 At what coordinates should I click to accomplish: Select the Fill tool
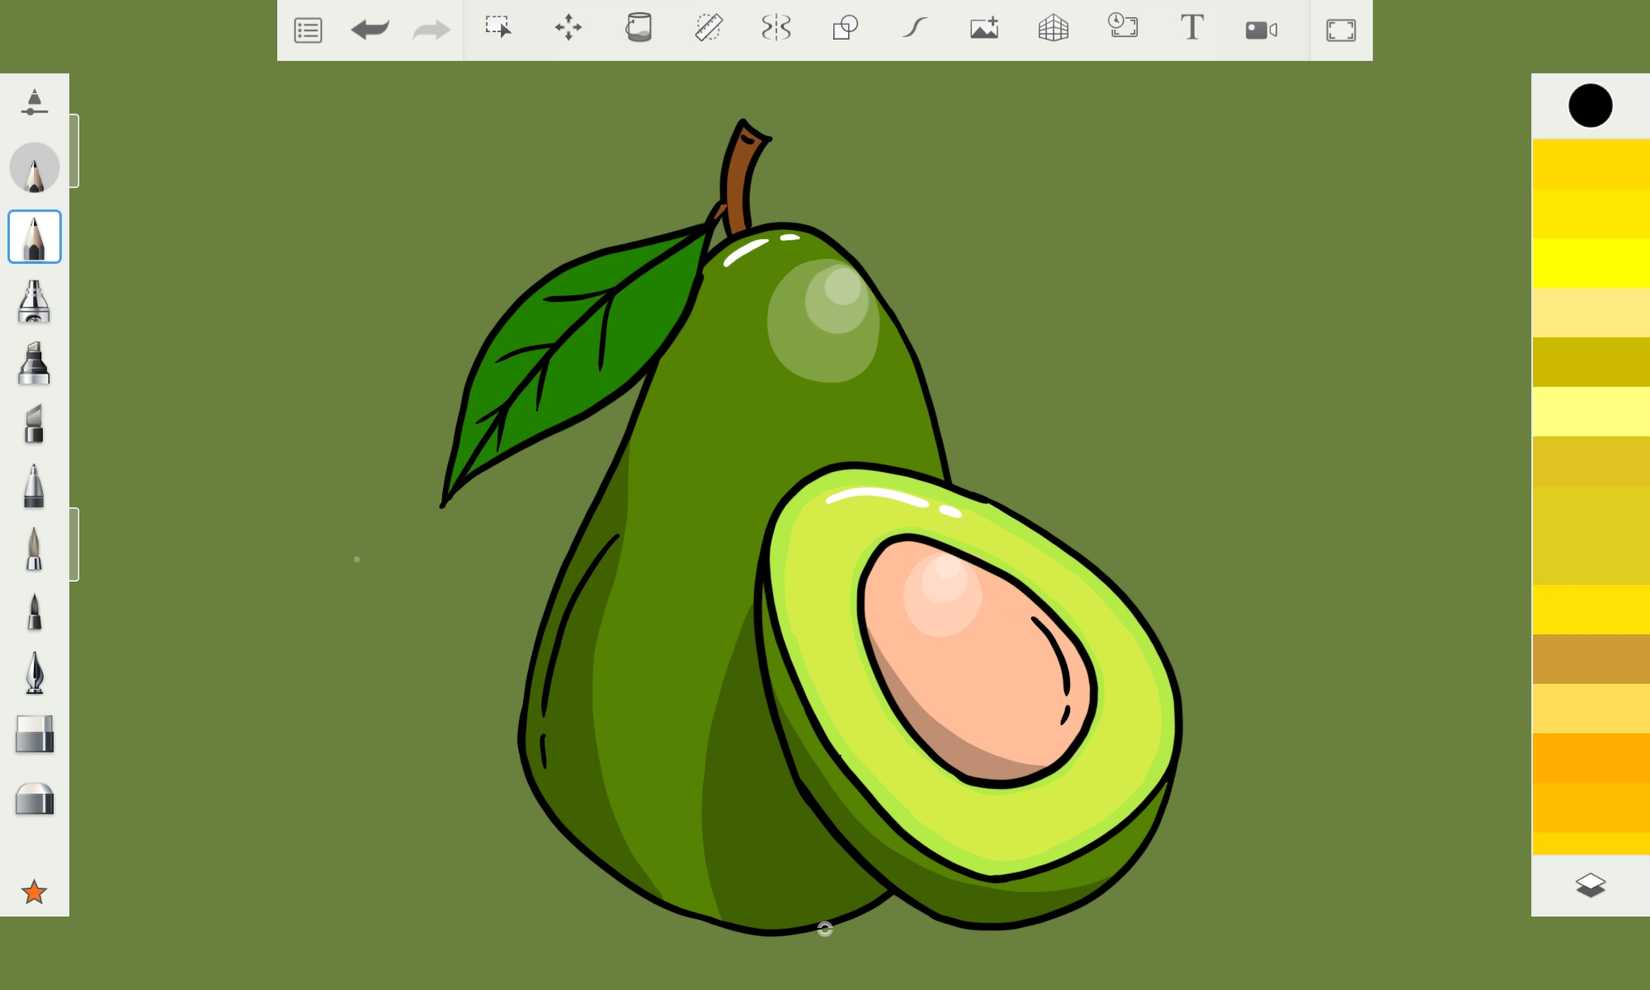click(x=639, y=29)
